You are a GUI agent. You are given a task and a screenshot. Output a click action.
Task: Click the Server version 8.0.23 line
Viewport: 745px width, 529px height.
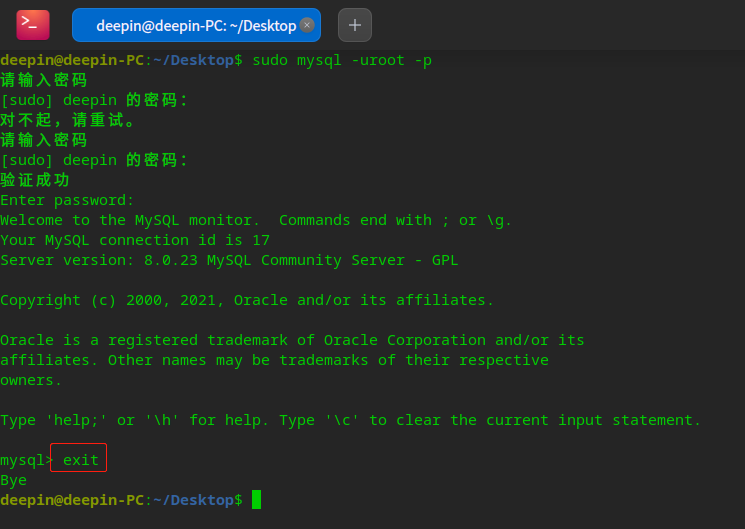[x=229, y=260]
